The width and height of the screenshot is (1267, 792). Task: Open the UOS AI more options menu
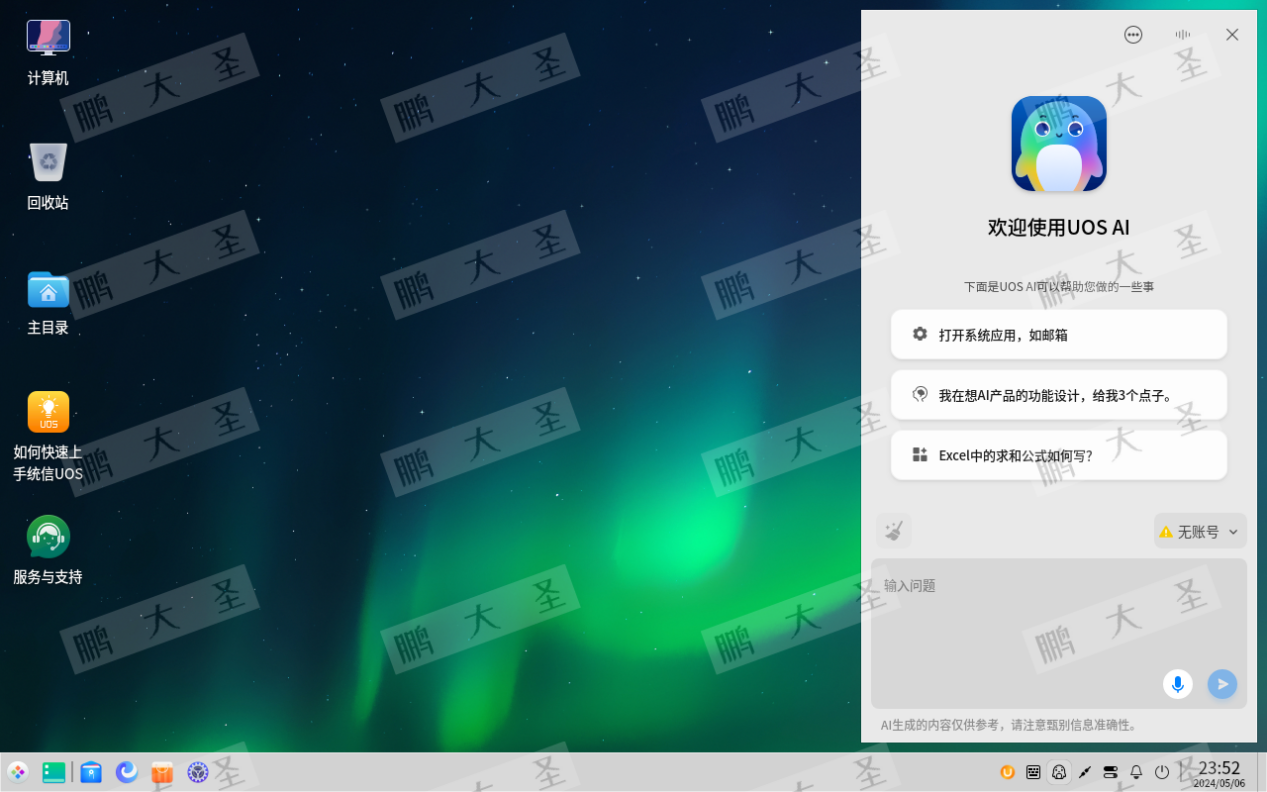[x=1133, y=35]
